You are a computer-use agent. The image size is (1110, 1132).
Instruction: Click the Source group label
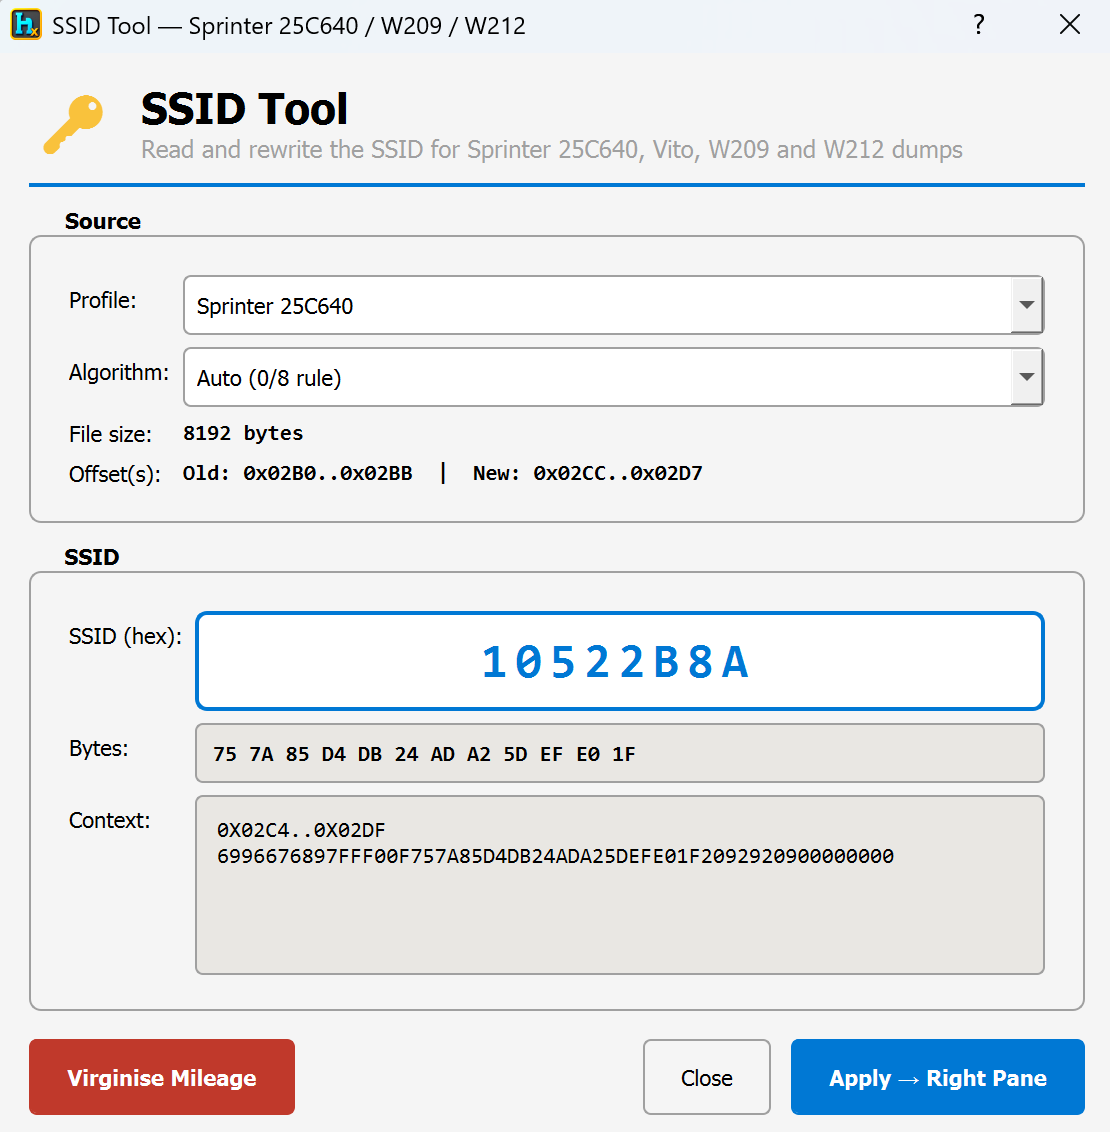coord(102,222)
